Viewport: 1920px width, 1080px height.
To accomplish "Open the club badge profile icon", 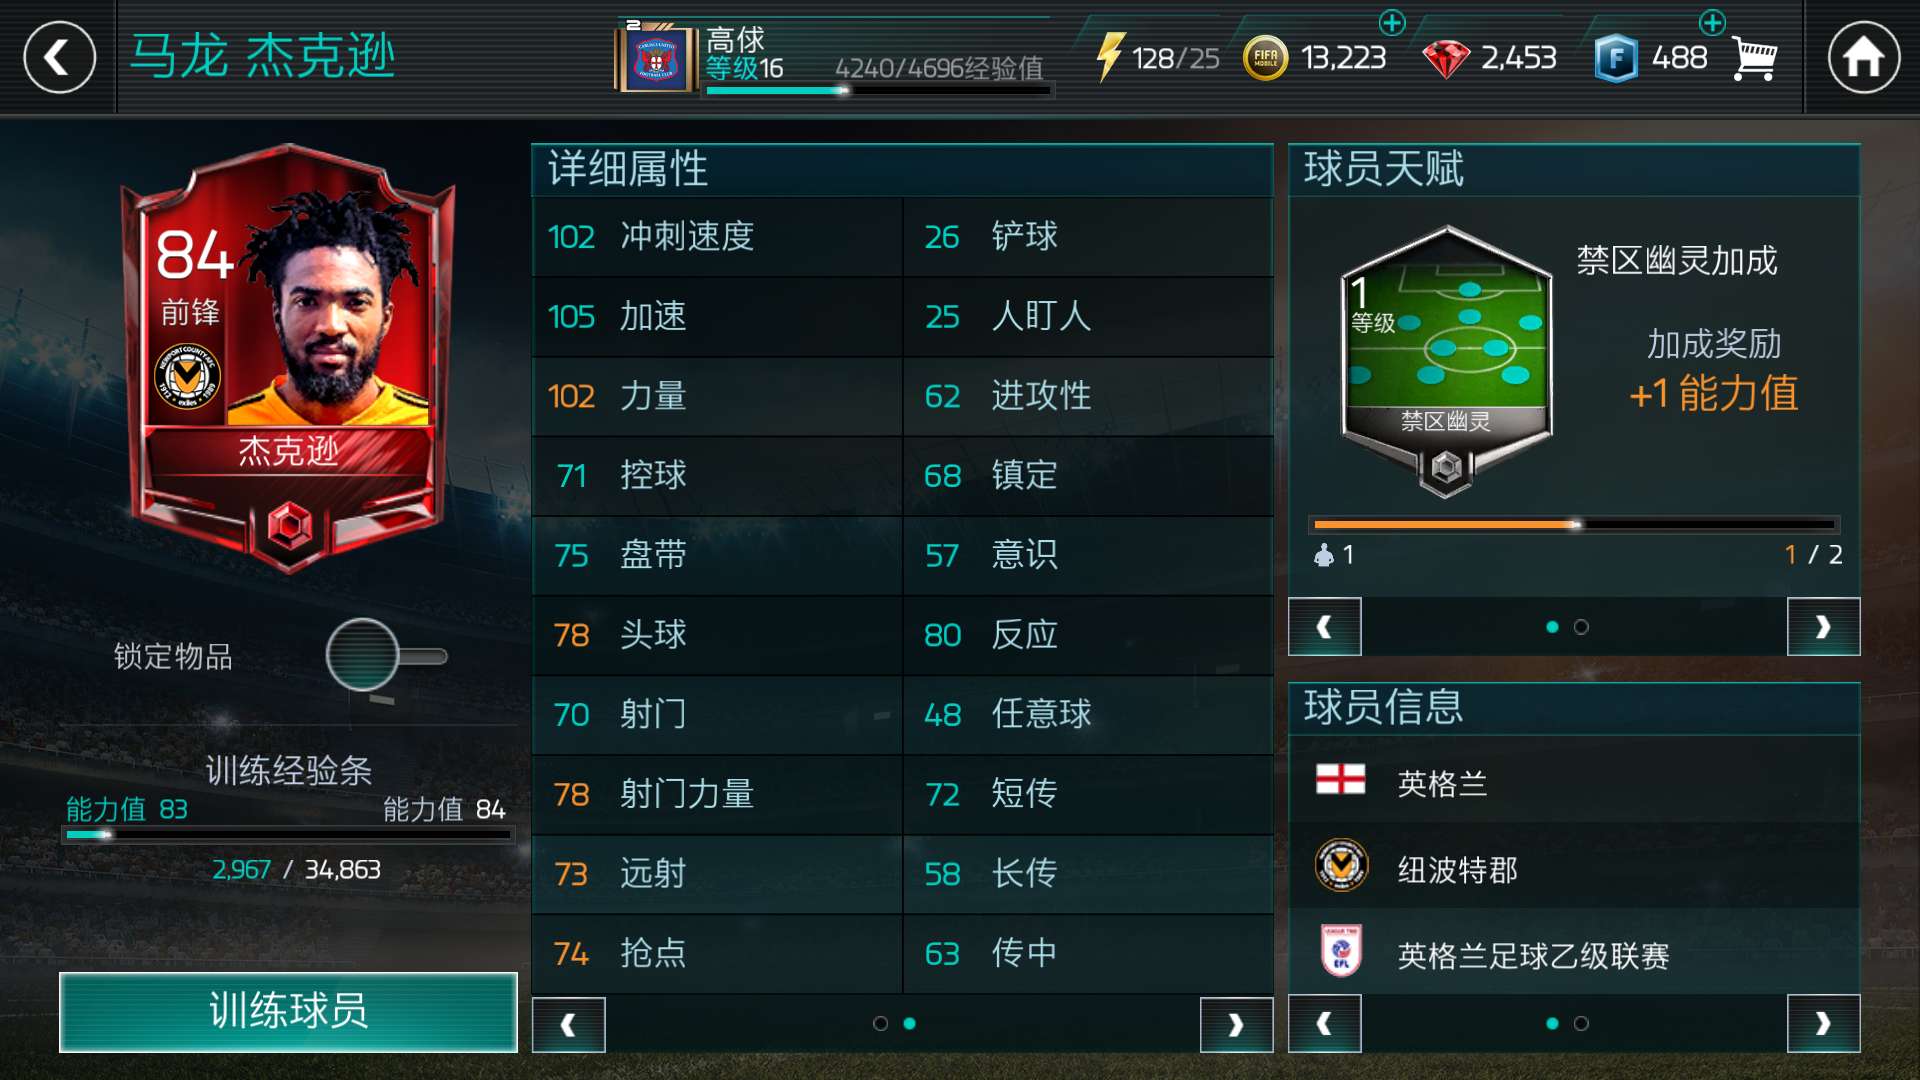I will [656, 59].
